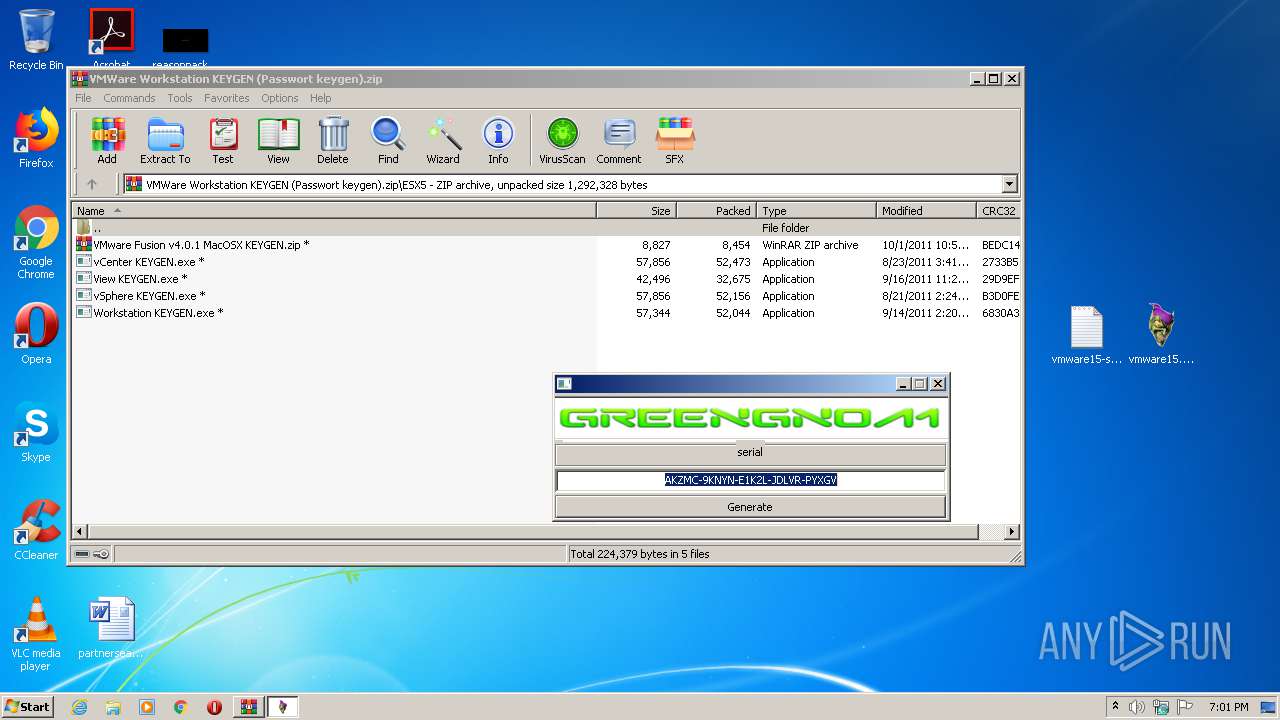The image size is (1280, 720).
Task: Select vSphere KEYGEN.exe file
Action: coord(546,296)
